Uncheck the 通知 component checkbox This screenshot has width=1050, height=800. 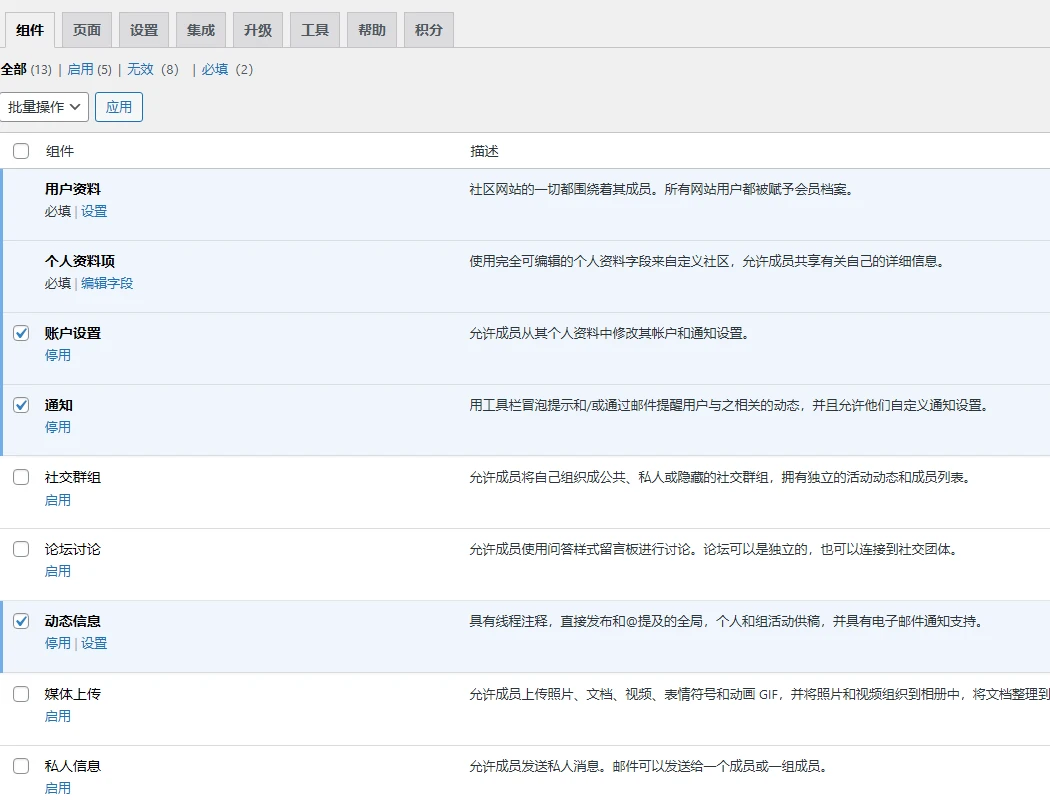[21, 405]
